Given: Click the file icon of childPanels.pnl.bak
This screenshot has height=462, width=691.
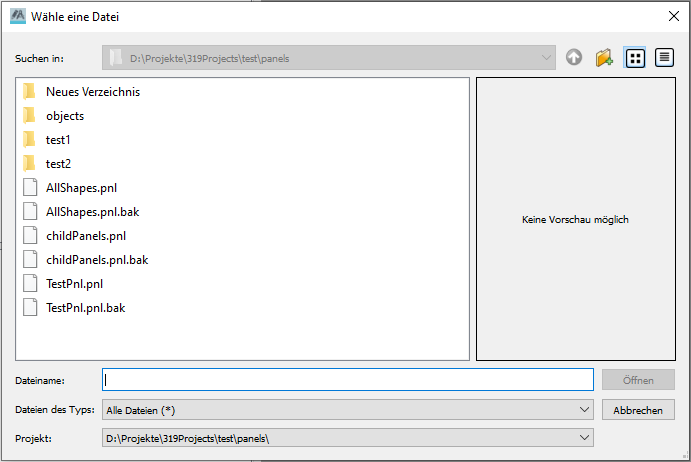Looking at the screenshot, I should (x=30, y=260).
